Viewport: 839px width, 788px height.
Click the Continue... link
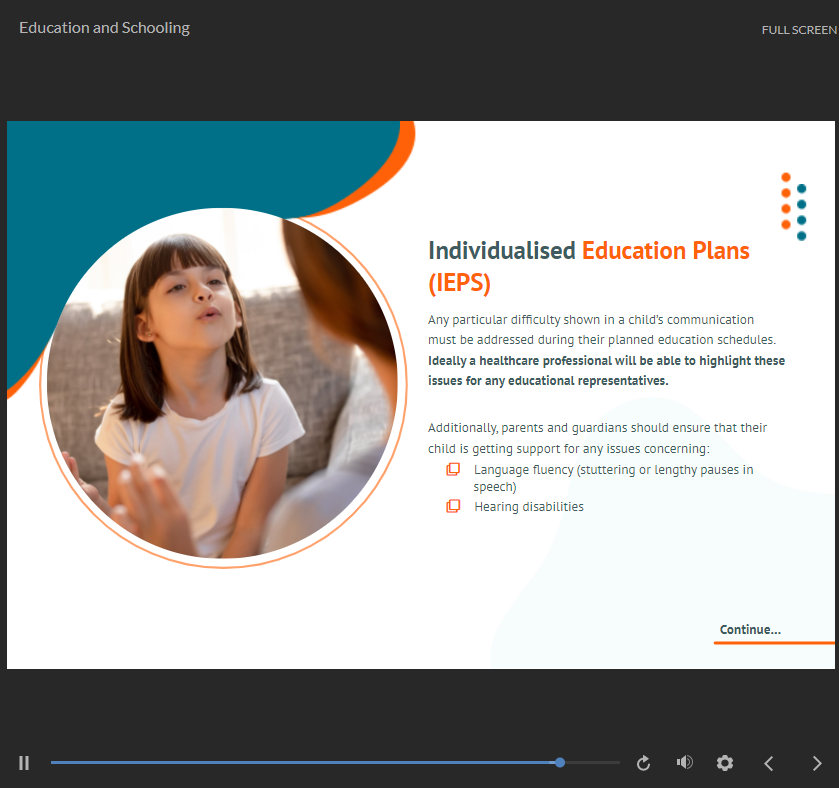point(750,630)
